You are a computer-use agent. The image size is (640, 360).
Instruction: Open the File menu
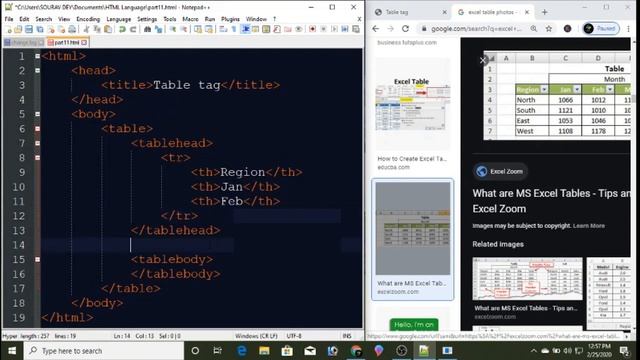tap(9, 19)
